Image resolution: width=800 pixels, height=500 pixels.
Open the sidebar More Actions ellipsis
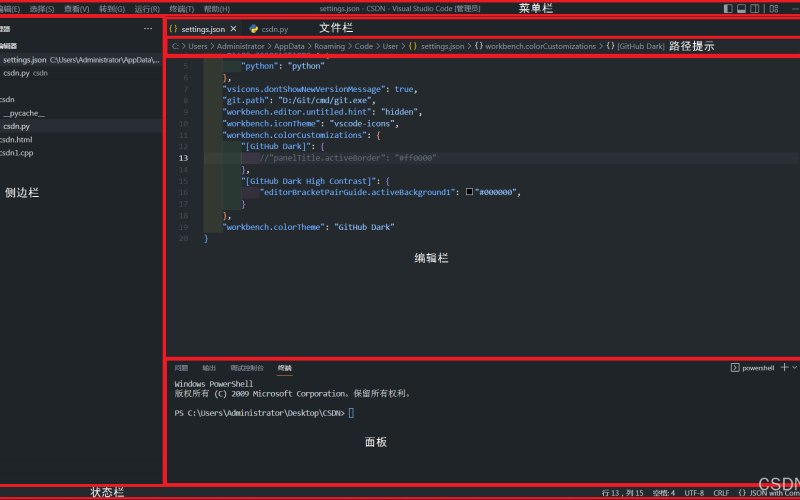click(148, 29)
